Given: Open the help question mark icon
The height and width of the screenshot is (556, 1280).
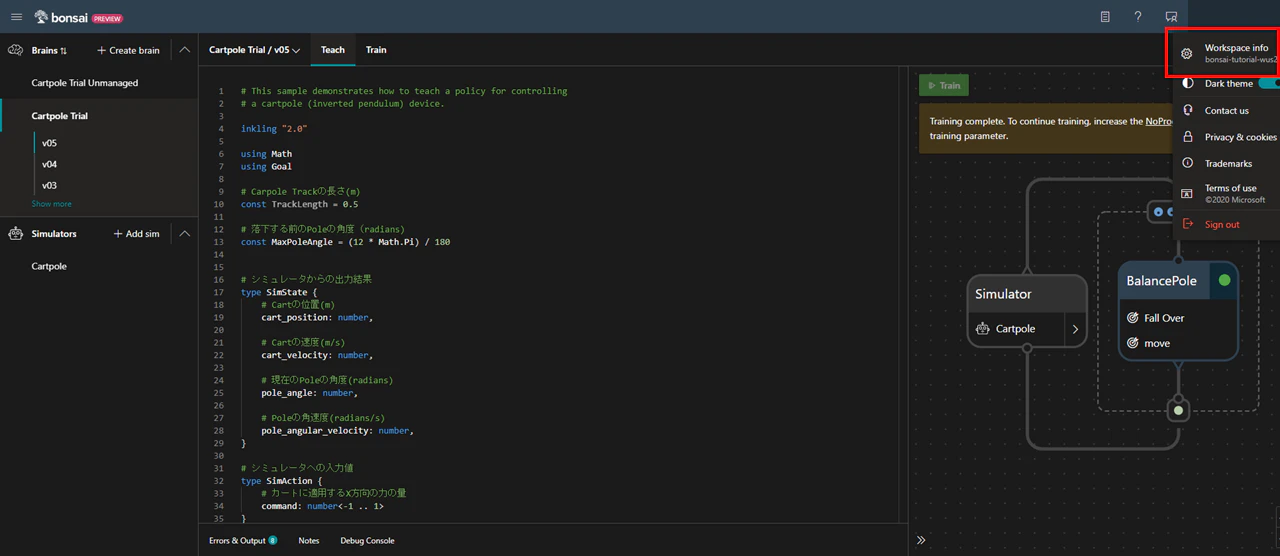Looking at the screenshot, I should click(x=1138, y=17).
